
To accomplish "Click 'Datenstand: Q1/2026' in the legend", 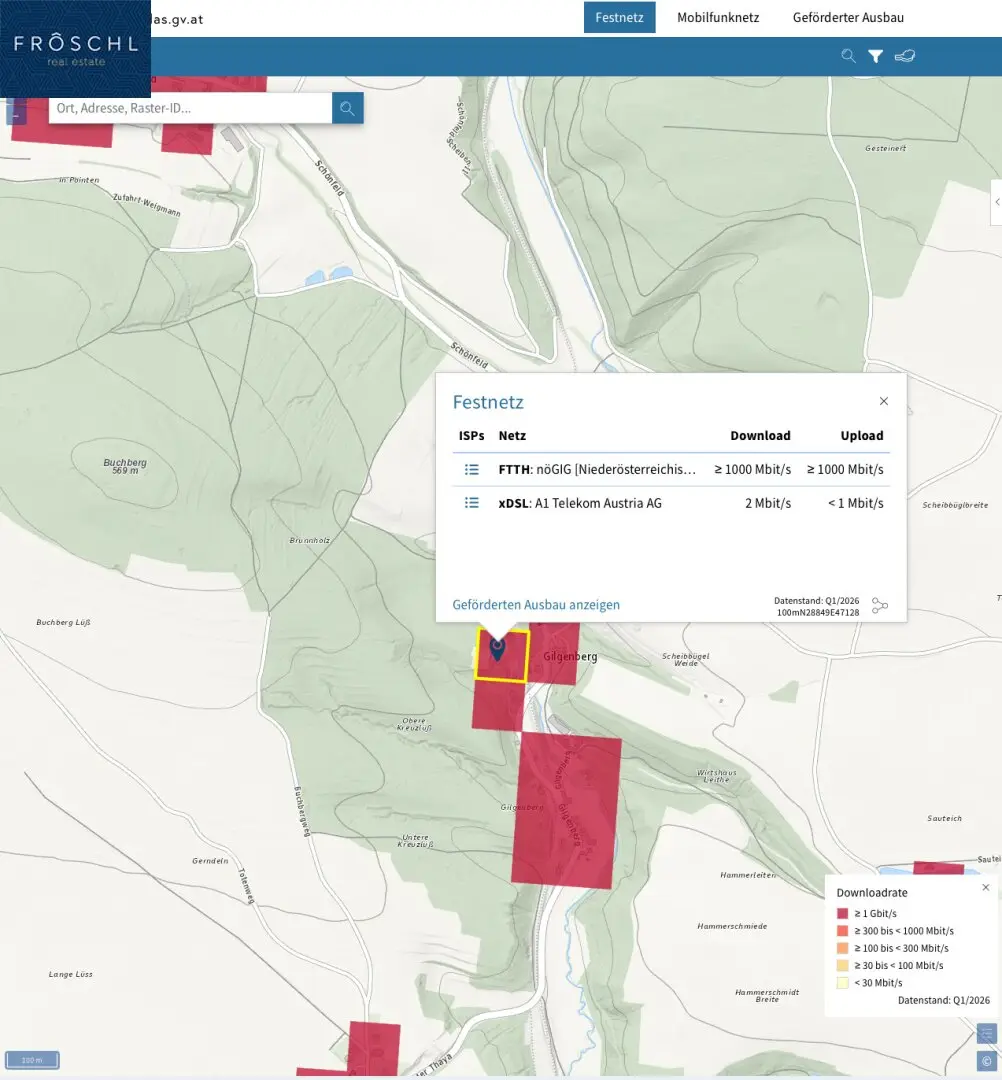I will (943, 1000).
